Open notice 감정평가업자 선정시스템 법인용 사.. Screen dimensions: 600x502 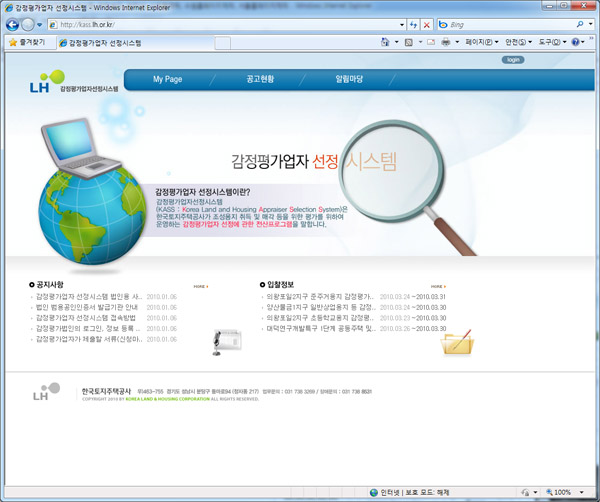pos(89,297)
